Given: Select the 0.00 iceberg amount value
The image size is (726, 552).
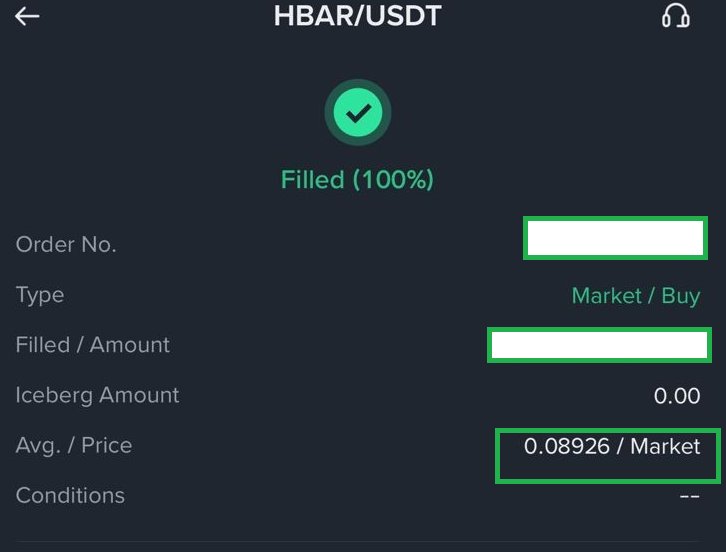Looking at the screenshot, I should click(x=677, y=396).
